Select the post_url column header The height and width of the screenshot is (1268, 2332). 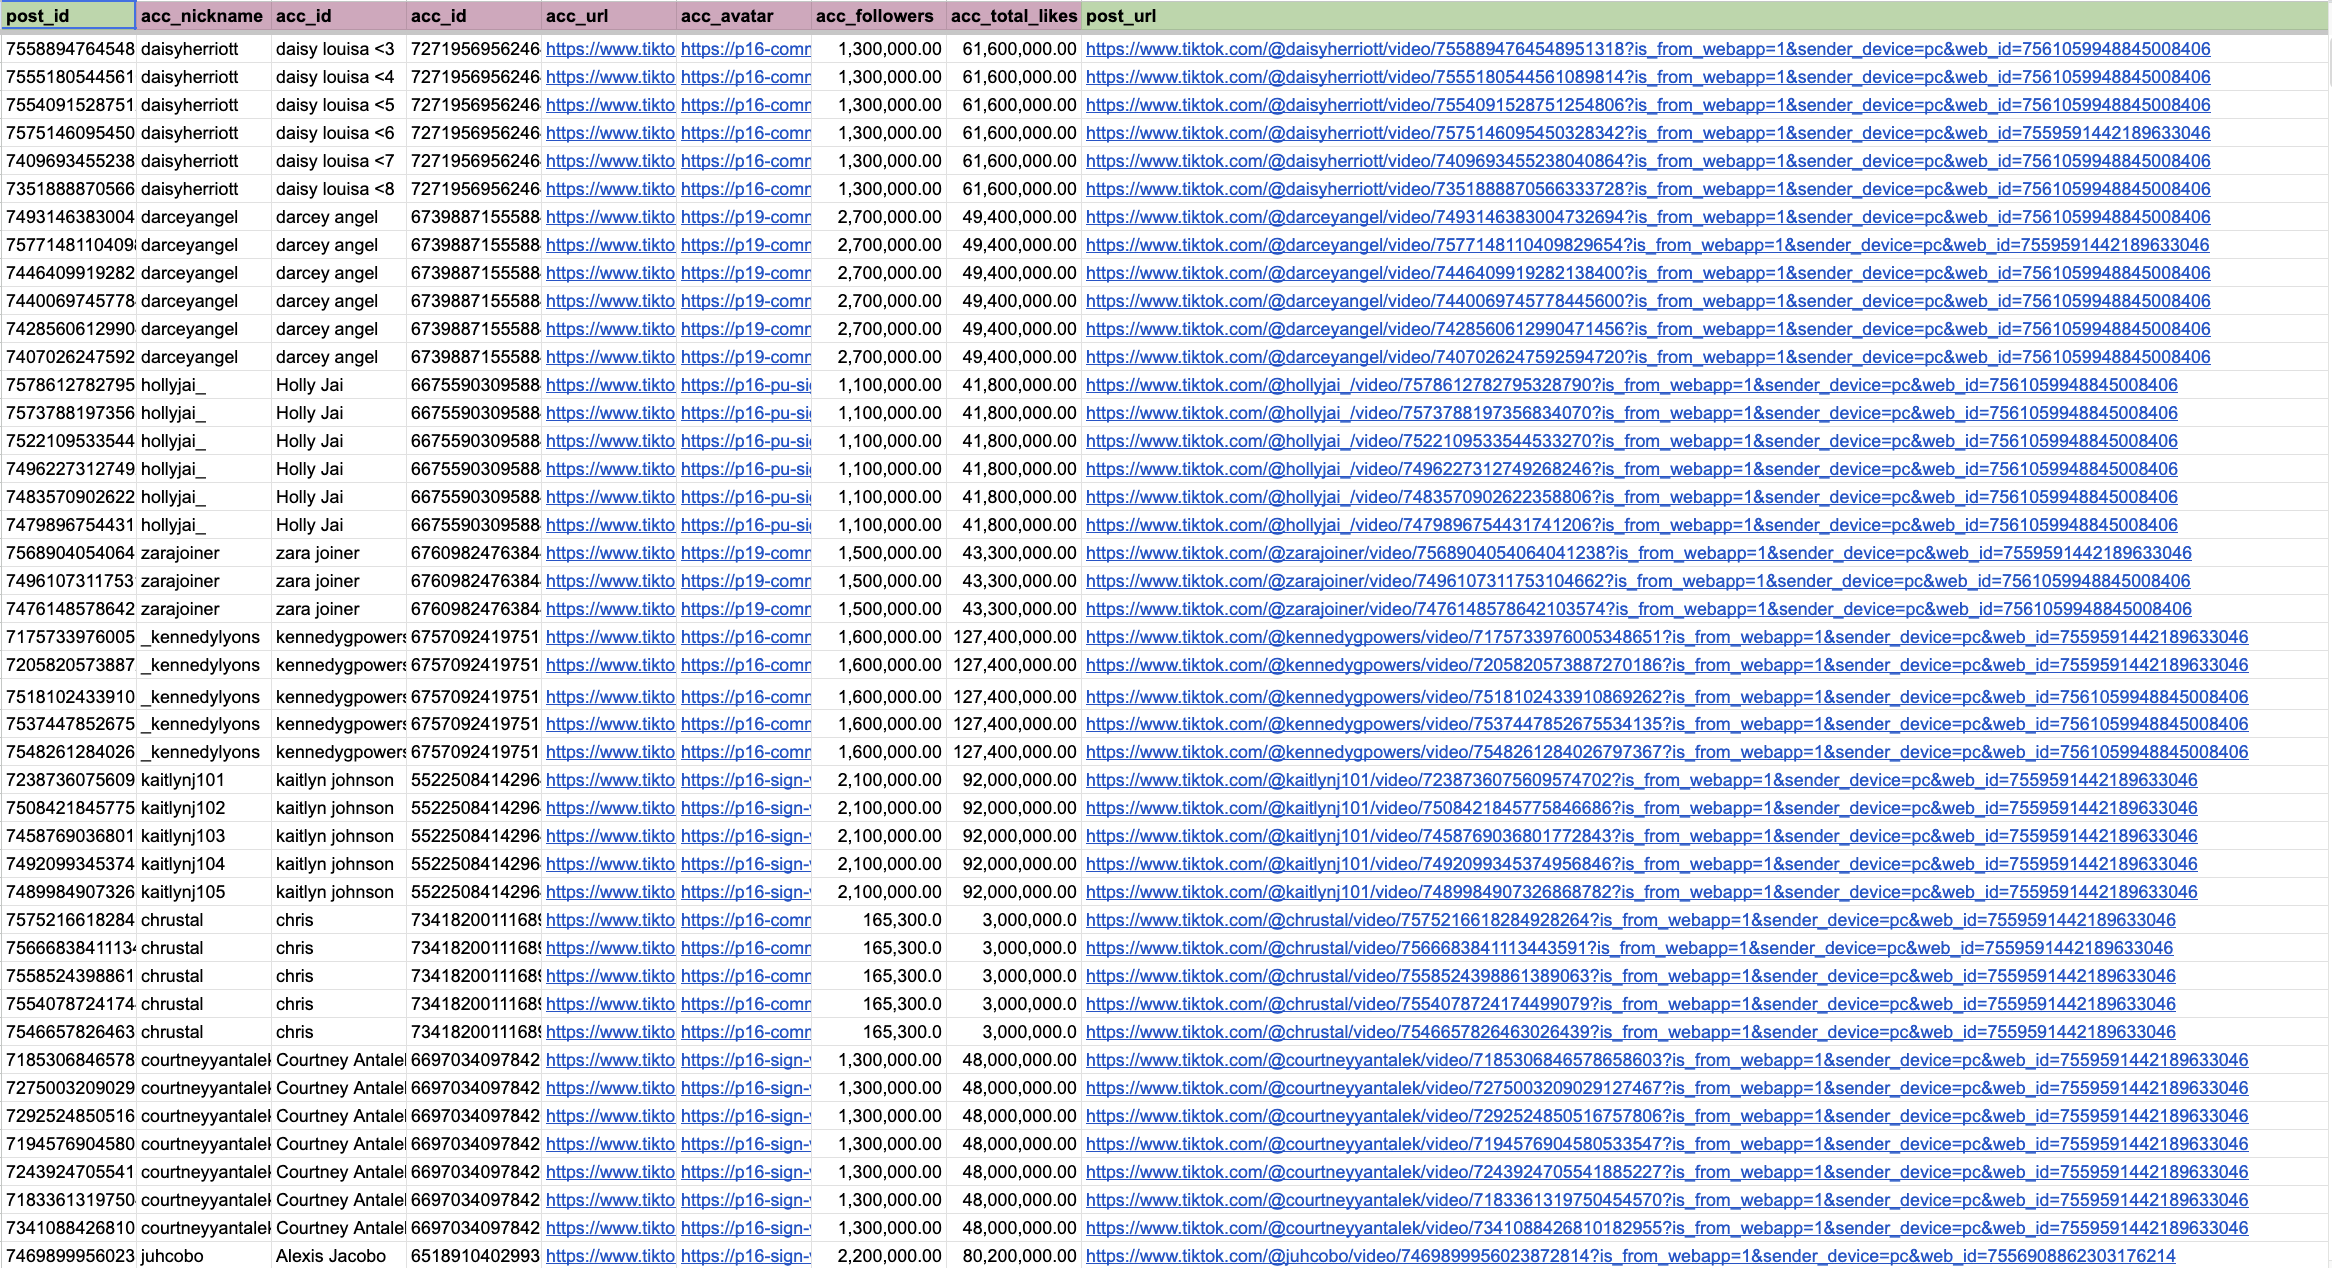[1120, 16]
